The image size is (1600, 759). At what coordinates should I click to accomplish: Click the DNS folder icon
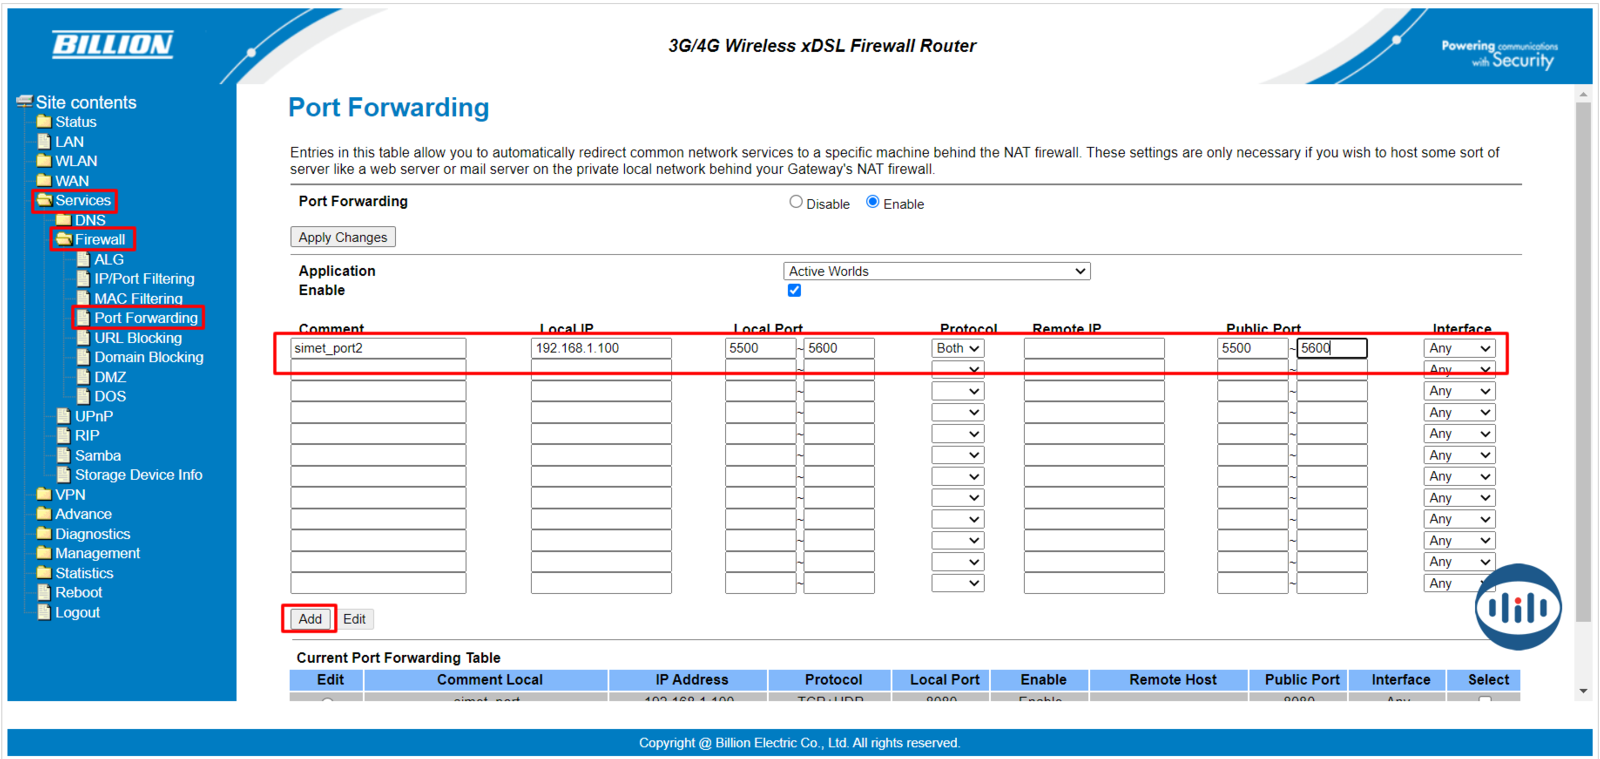(x=64, y=220)
